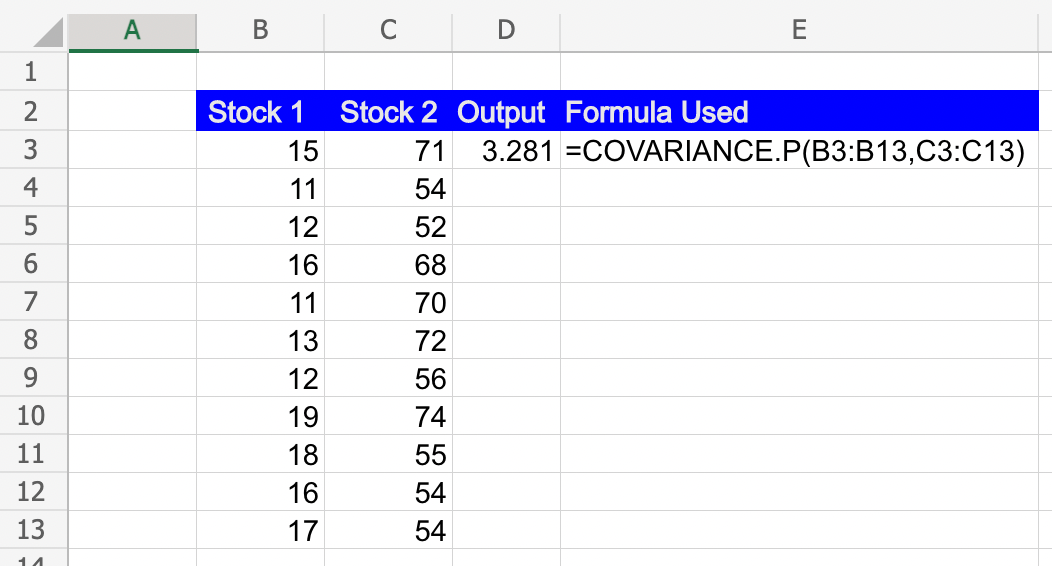Select cell C7 containing 70

pos(388,302)
